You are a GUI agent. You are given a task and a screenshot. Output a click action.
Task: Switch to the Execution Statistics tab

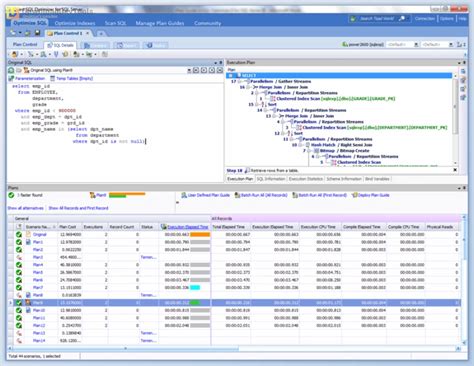(x=305, y=179)
